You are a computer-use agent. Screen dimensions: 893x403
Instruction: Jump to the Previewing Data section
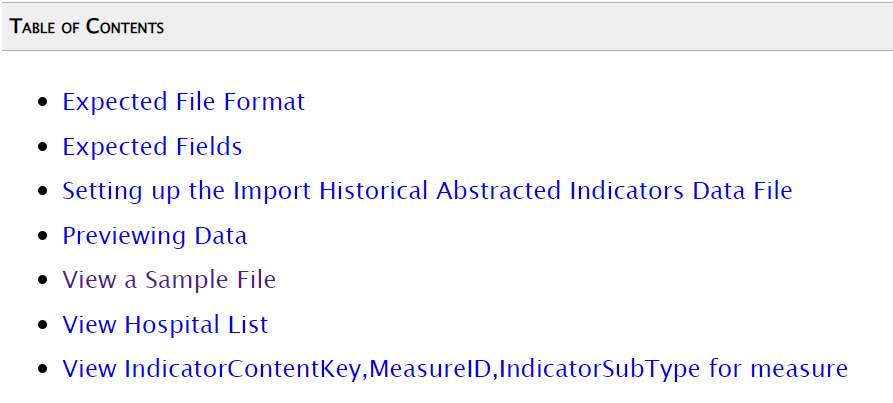tap(154, 236)
